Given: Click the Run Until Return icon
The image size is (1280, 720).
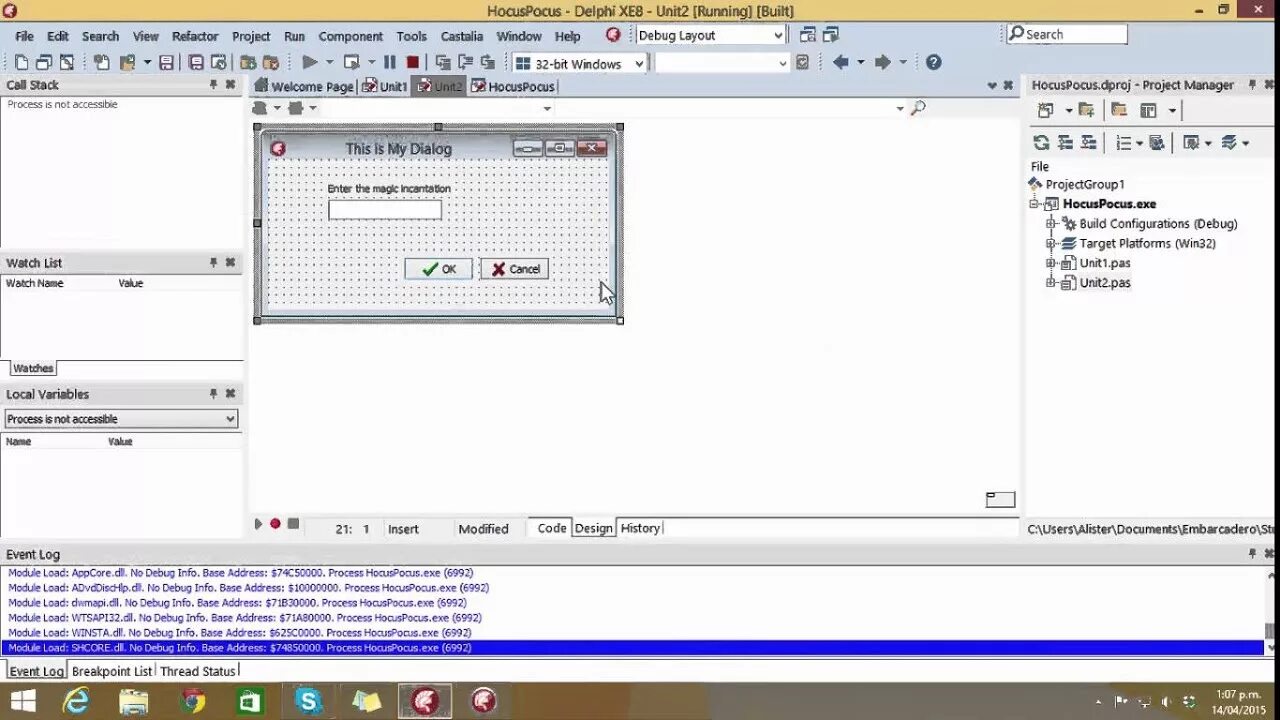Looking at the screenshot, I should click(488, 62).
